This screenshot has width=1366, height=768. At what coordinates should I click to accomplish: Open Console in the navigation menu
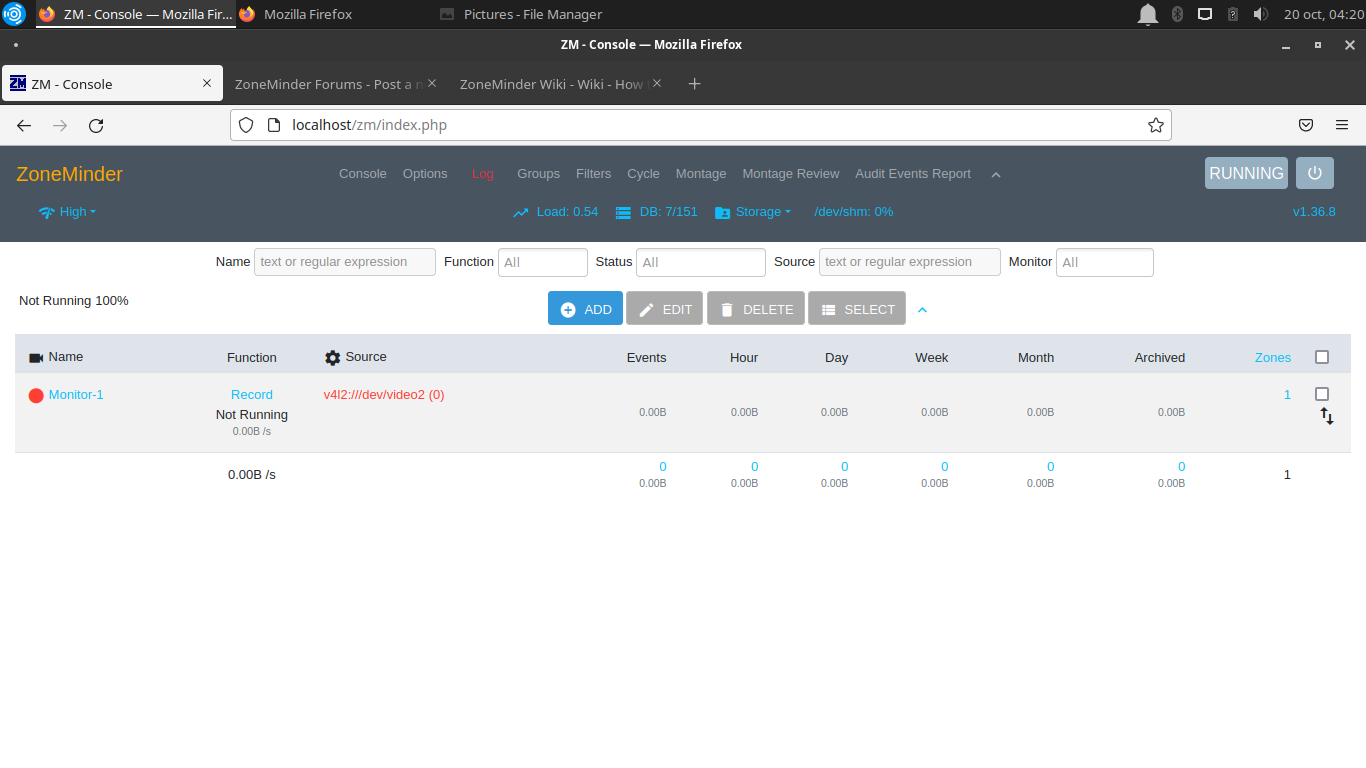click(362, 174)
